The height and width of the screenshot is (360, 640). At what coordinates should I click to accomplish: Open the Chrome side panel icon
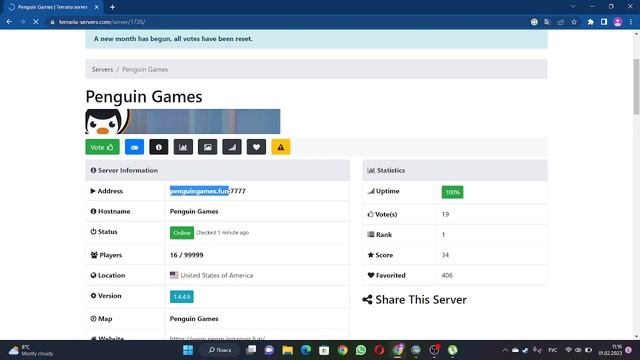tap(604, 22)
